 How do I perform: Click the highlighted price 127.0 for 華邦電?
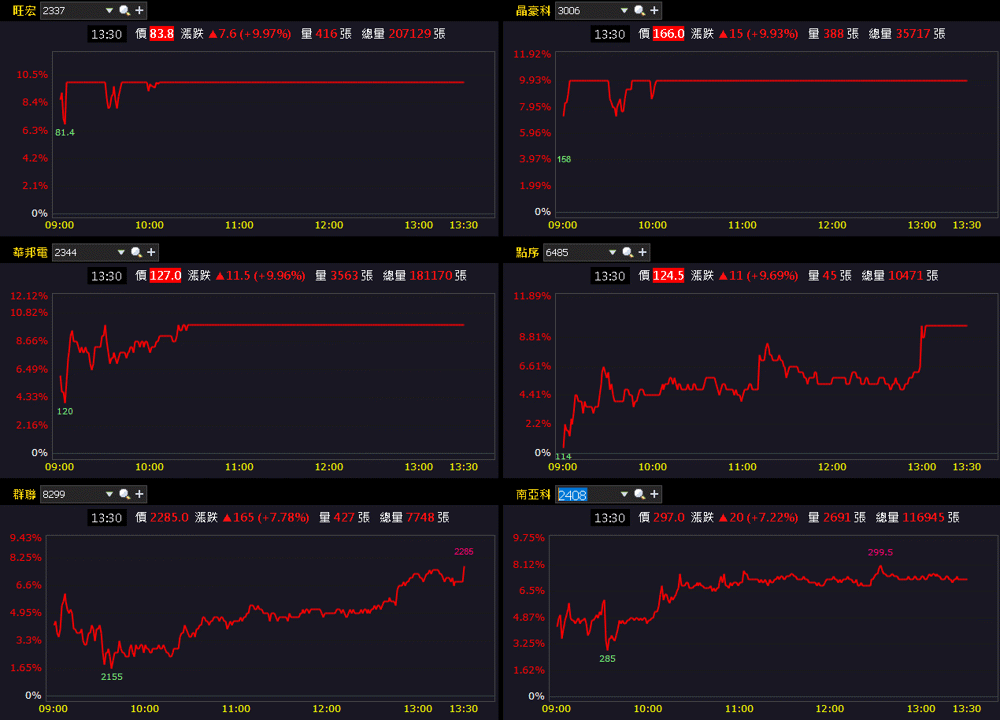[x=165, y=276]
